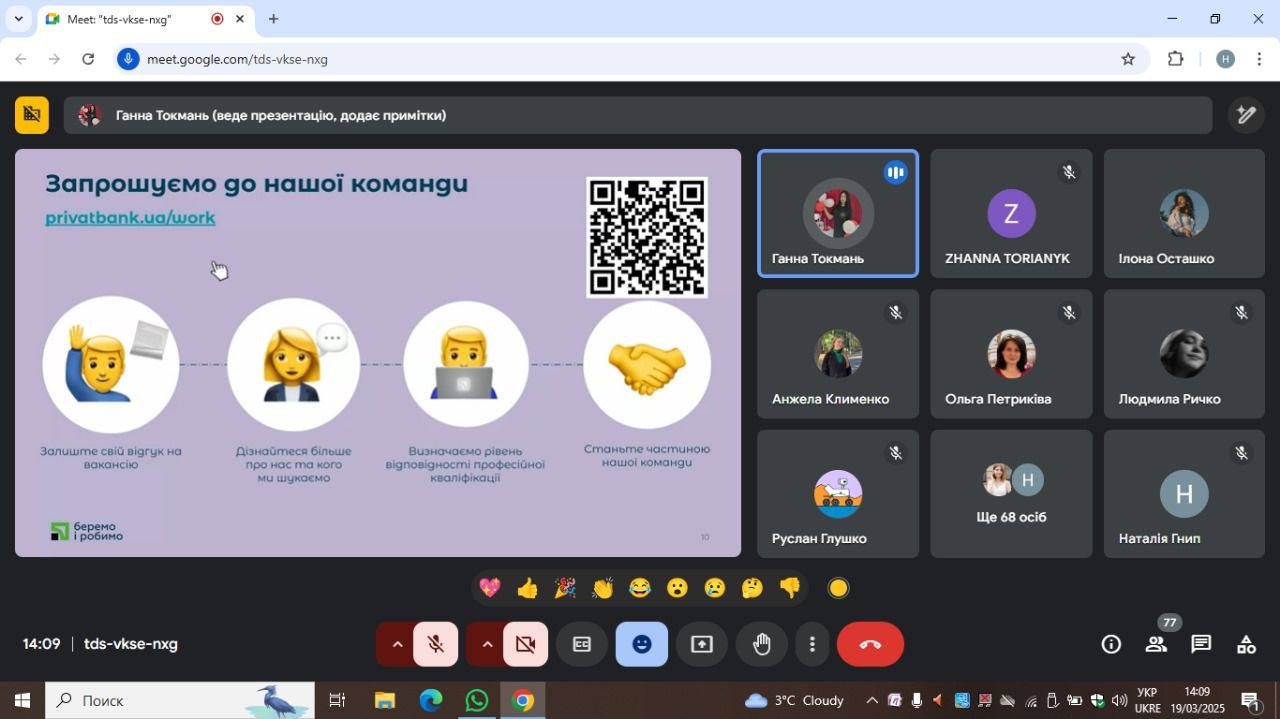Image resolution: width=1280 pixels, height=719 pixels.
Task: Select Ганна Токмань's video tile
Action: point(838,213)
